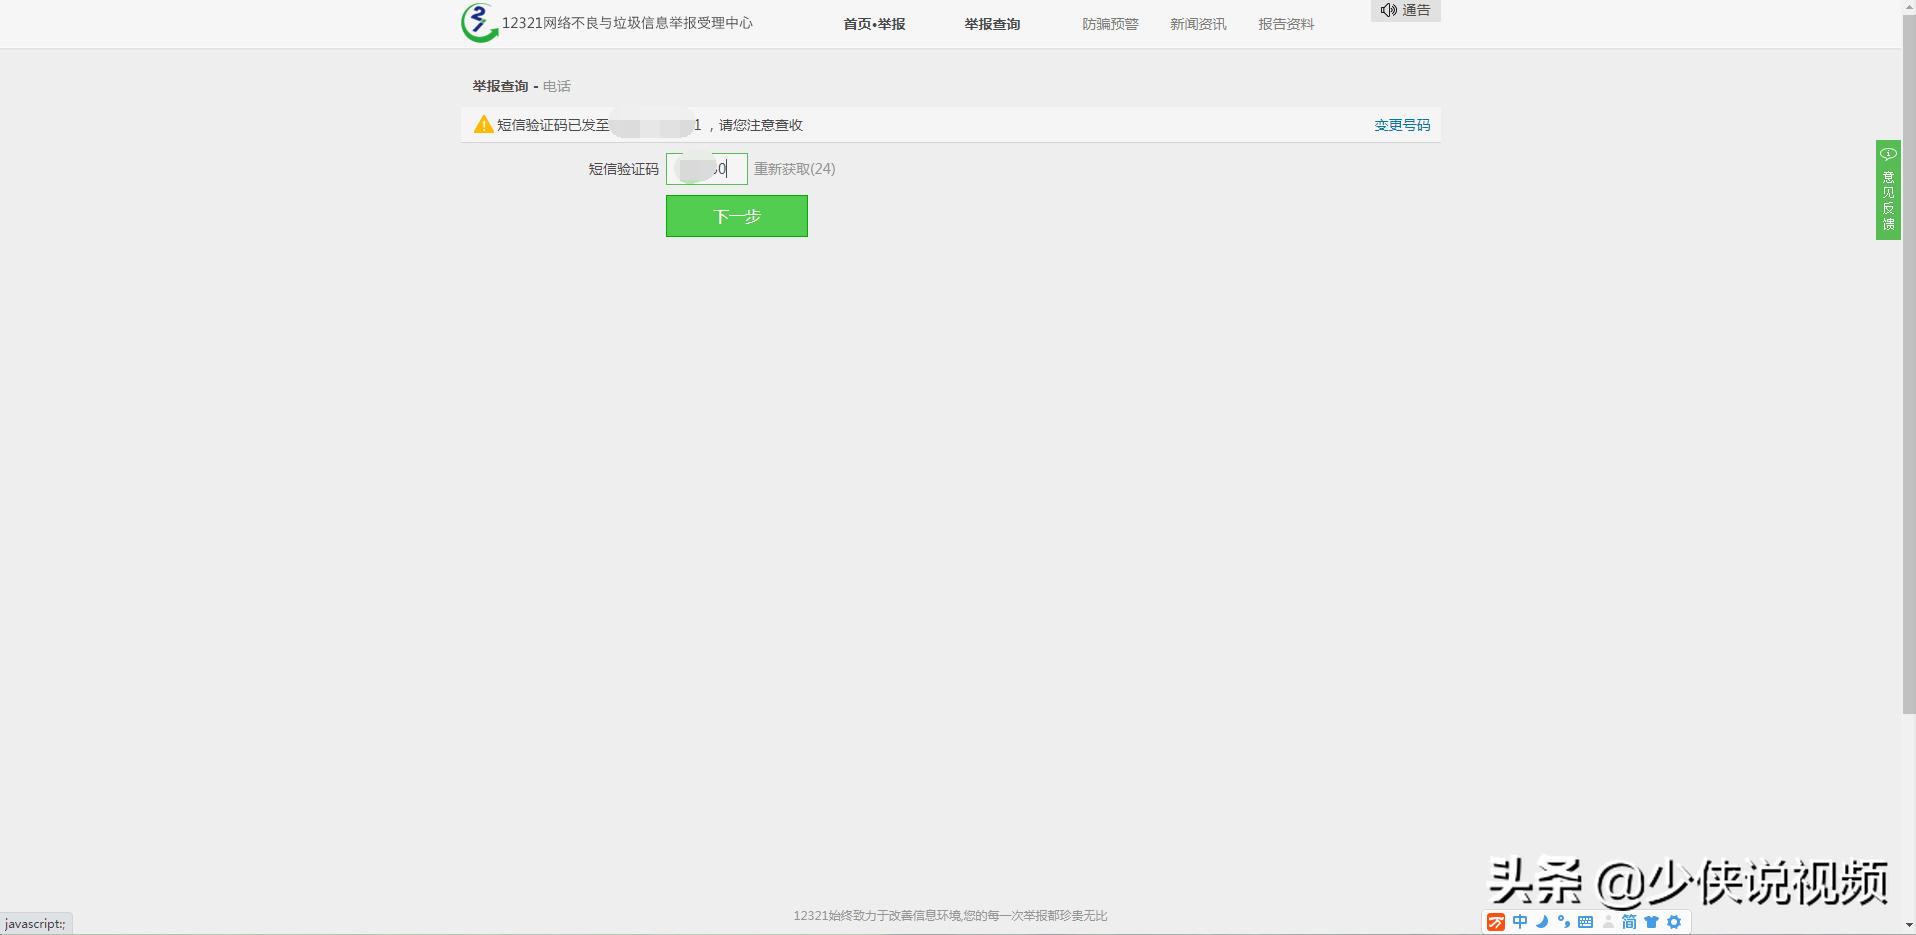Open the 防骗预警 menu item
The width and height of the screenshot is (1916, 935).
pos(1109,23)
